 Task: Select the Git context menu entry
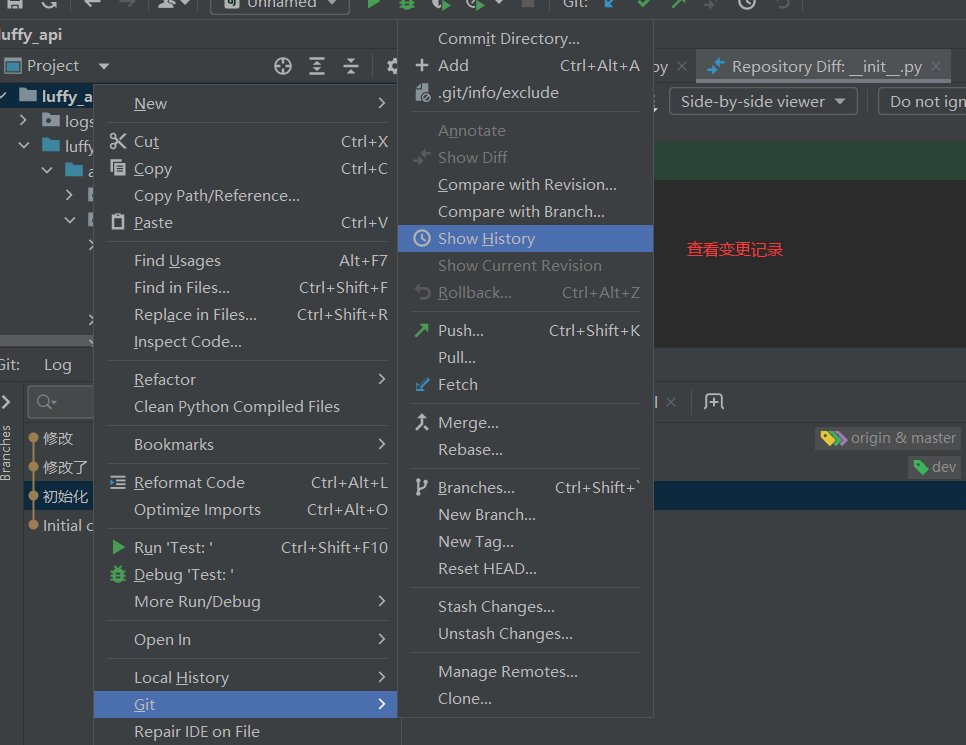(x=246, y=704)
